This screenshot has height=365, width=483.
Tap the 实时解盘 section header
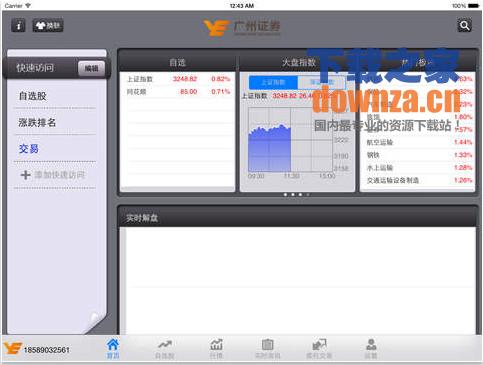pyautogui.click(x=298, y=218)
